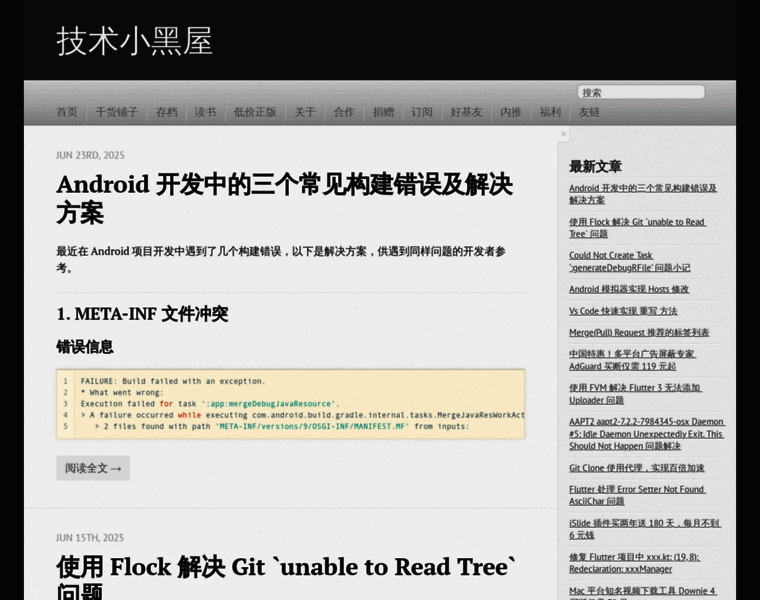The height and width of the screenshot is (600, 760).
Task: Open the 关于 about page
Action: coord(305,112)
